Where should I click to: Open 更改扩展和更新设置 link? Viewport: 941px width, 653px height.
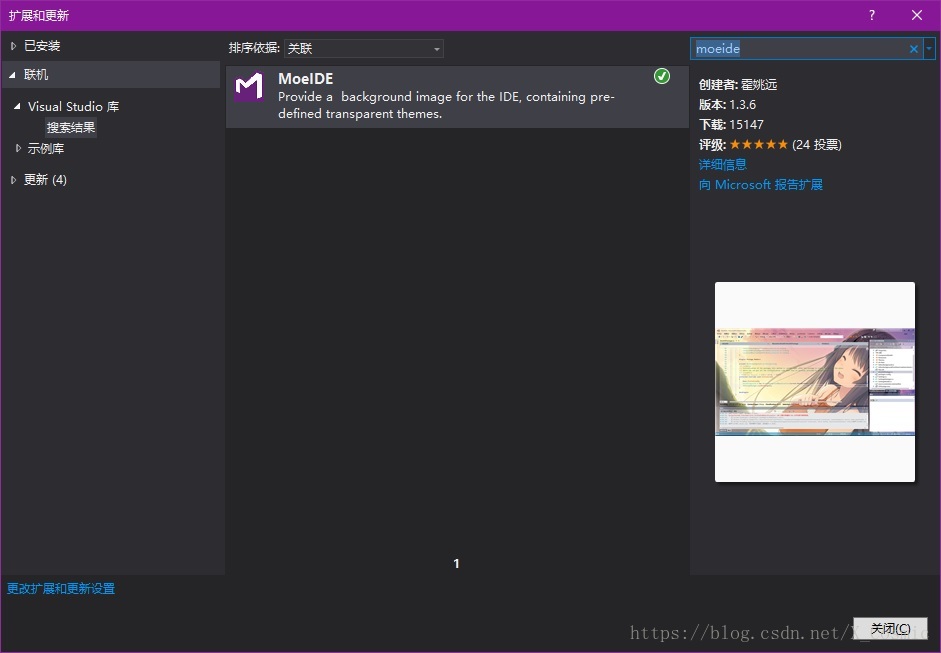tap(61, 588)
